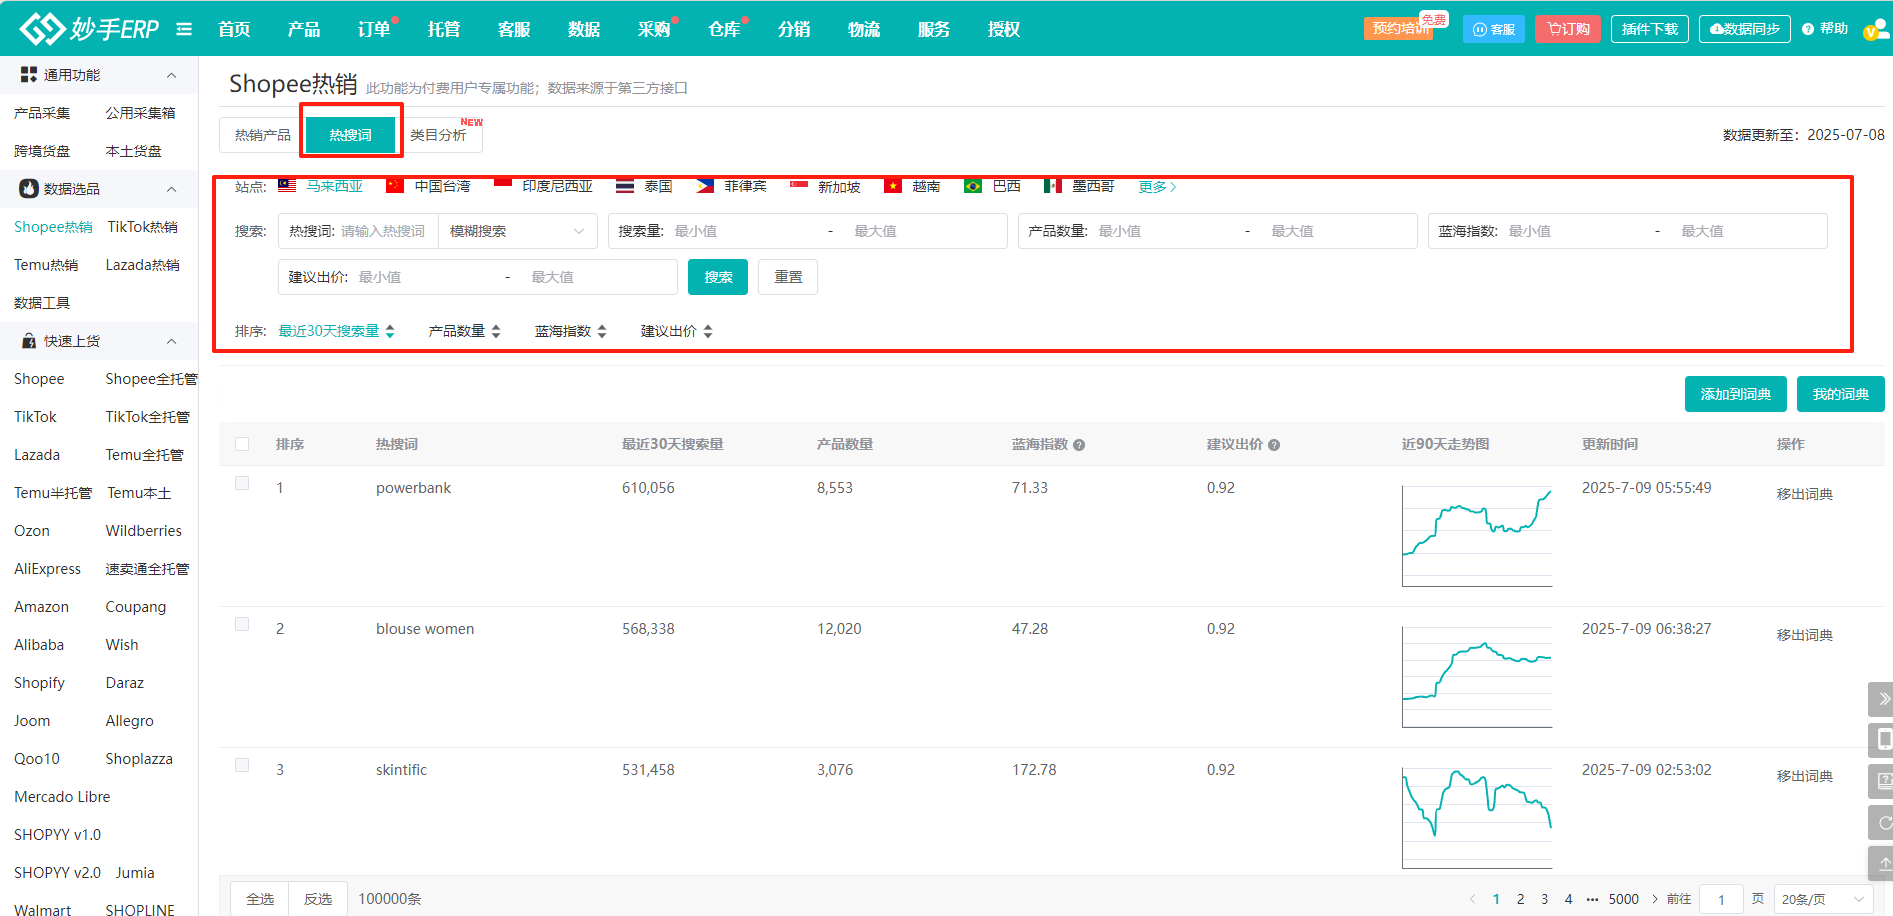
Task: Click the 客服 button in top bar
Action: tap(1494, 29)
